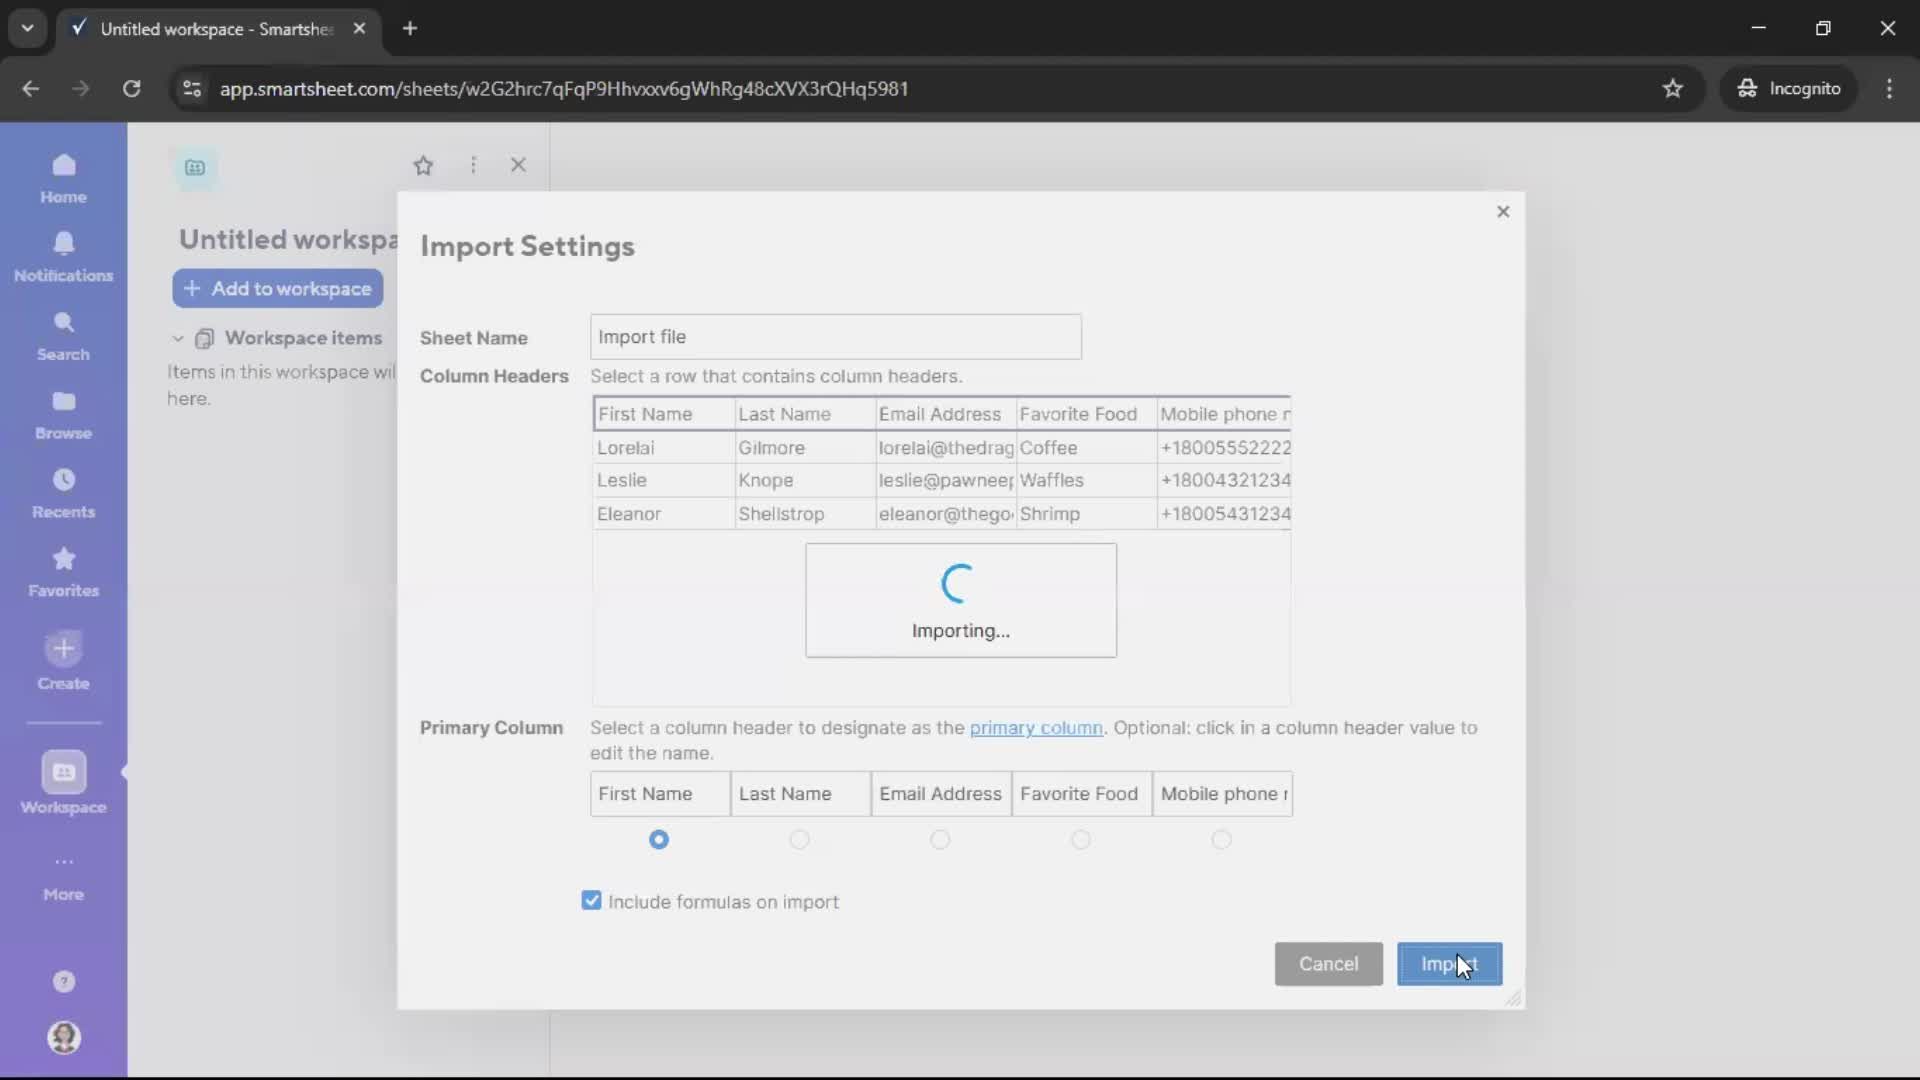Select the Browse sidebar icon
The width and height of the screenshot is (1920, 1080).
63,413
